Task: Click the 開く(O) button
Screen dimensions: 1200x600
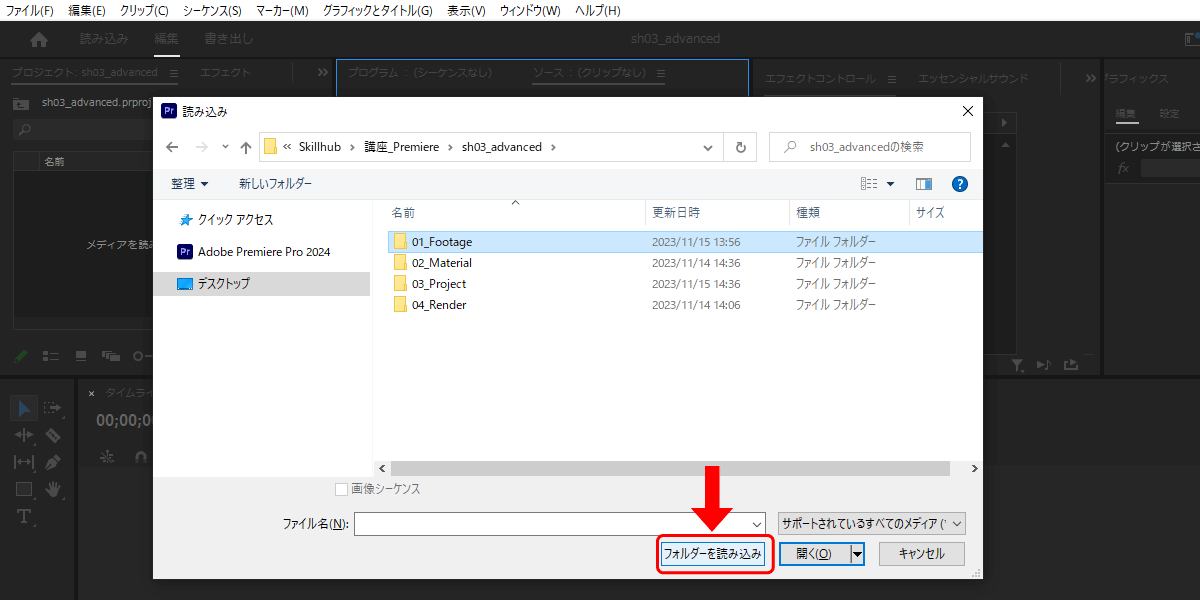Action: 813,554
